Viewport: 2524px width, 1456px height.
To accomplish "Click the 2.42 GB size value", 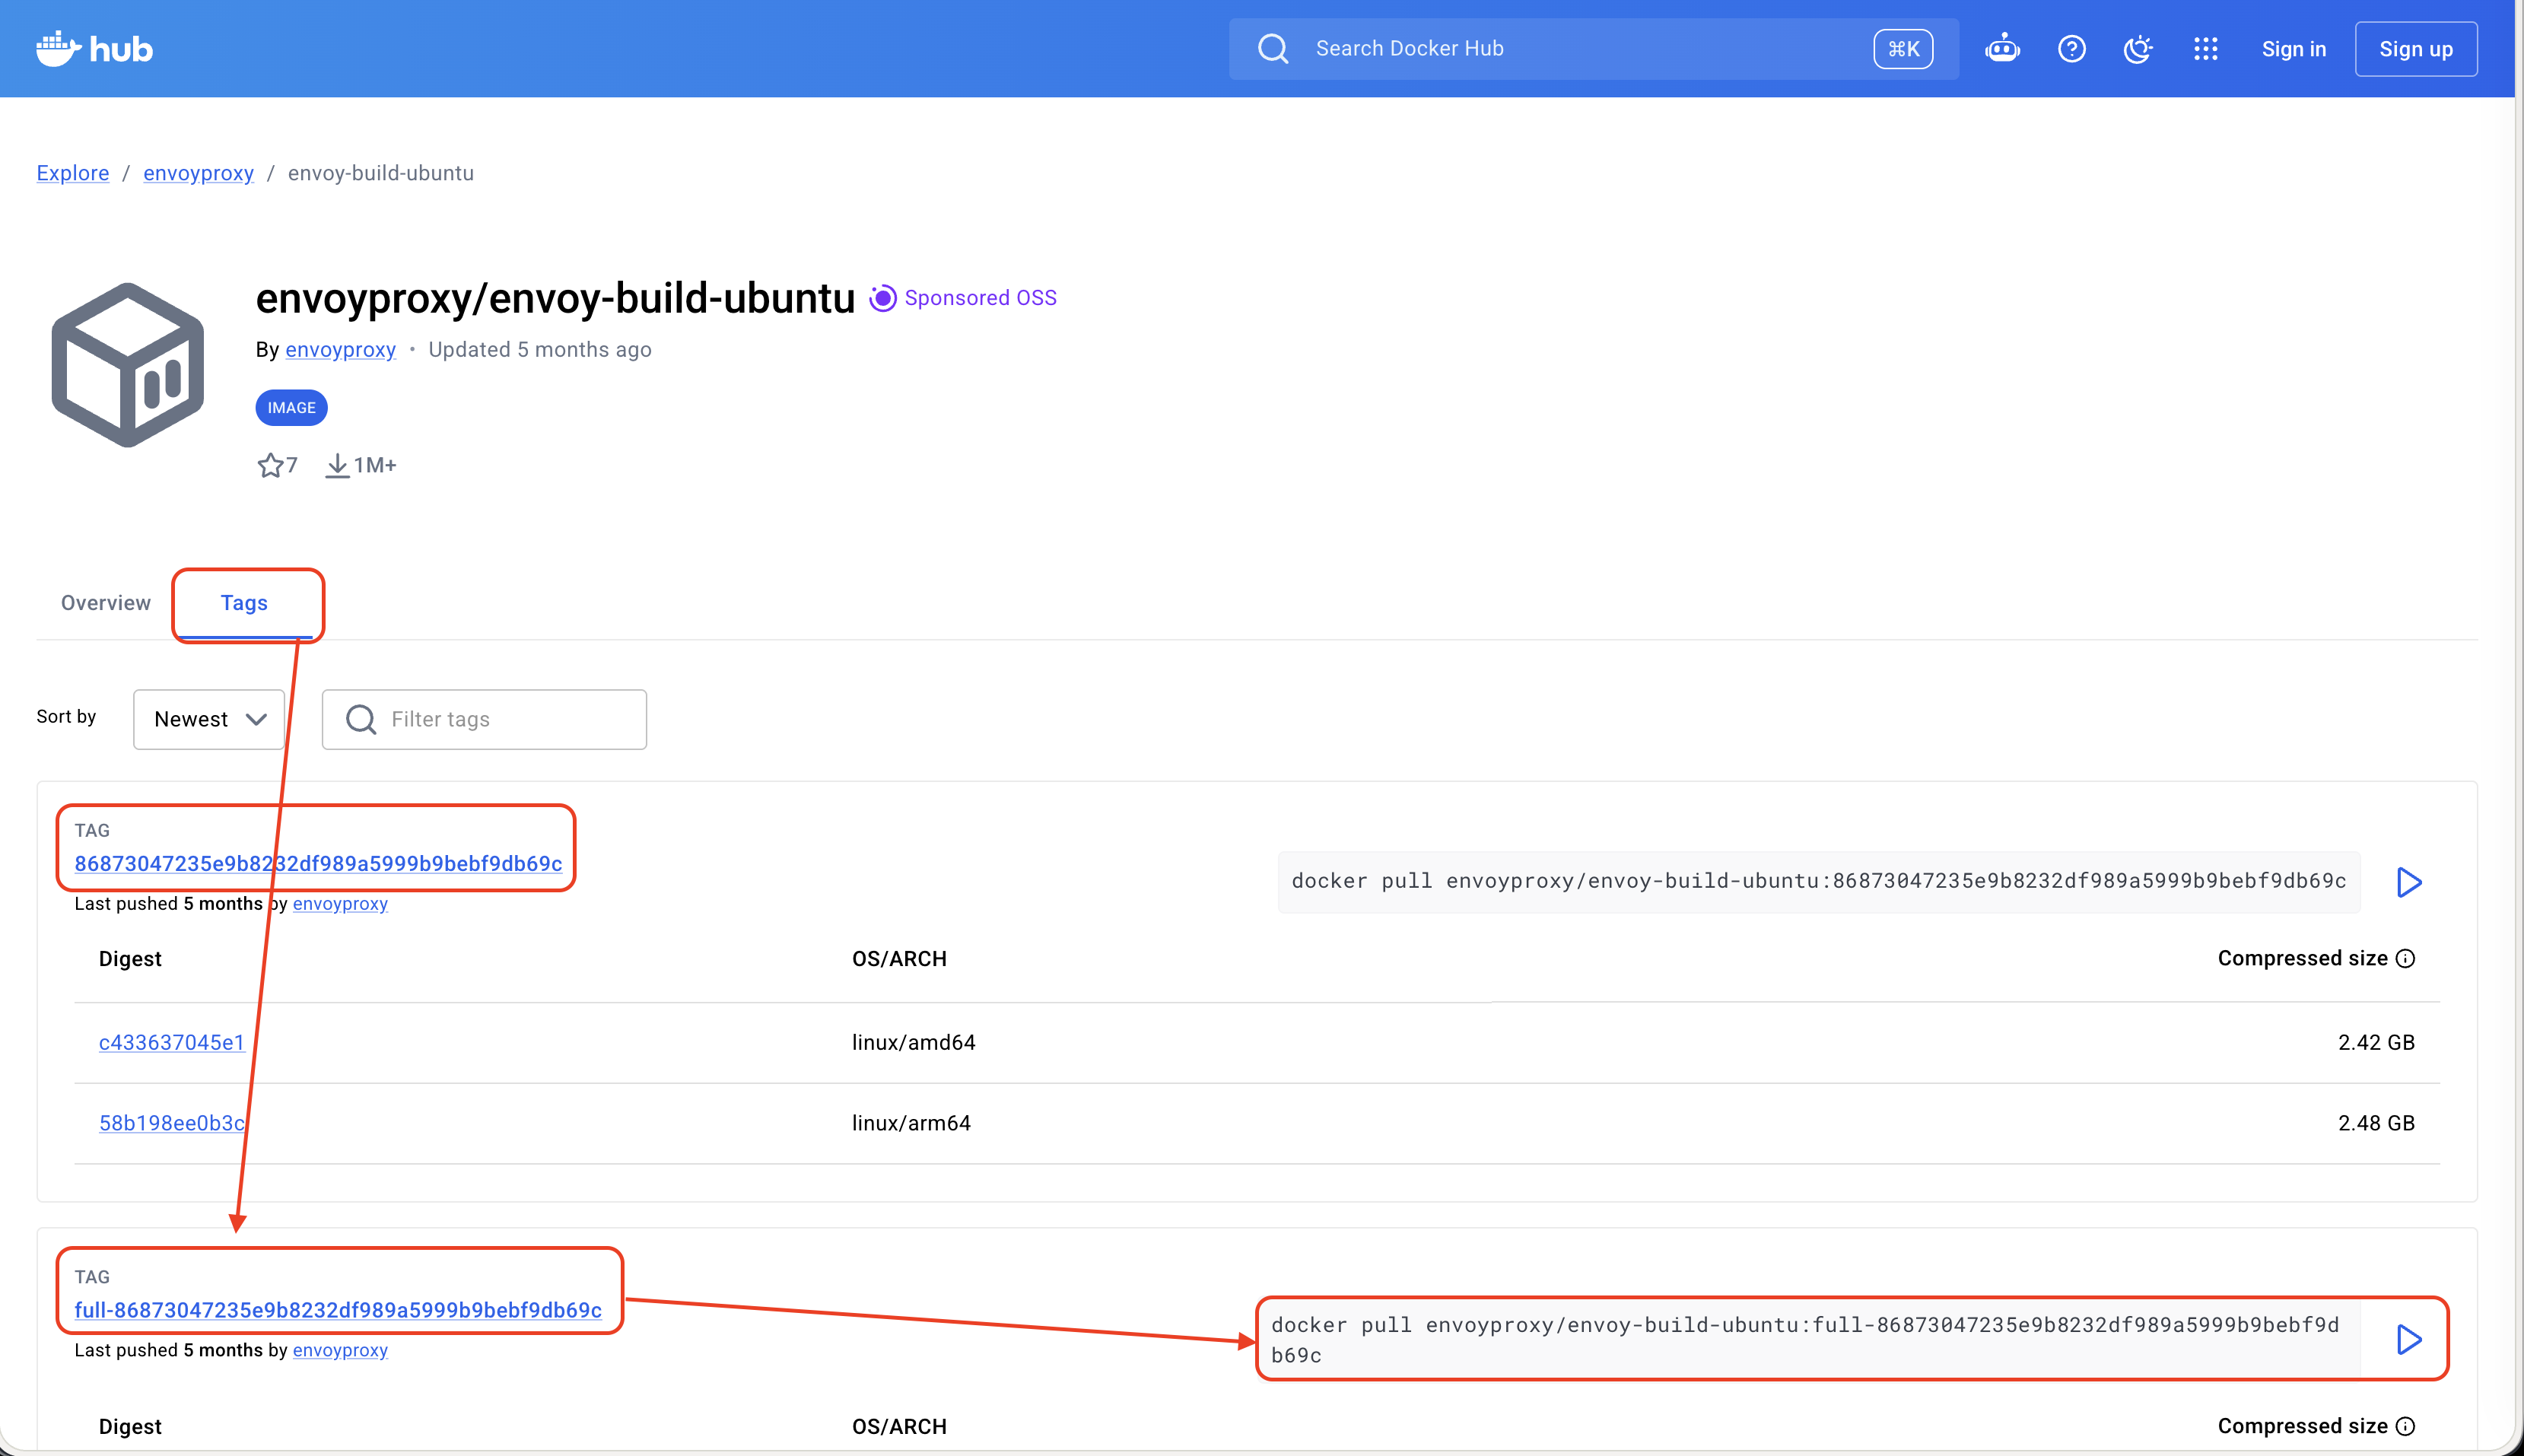I will point(2376,1042).
